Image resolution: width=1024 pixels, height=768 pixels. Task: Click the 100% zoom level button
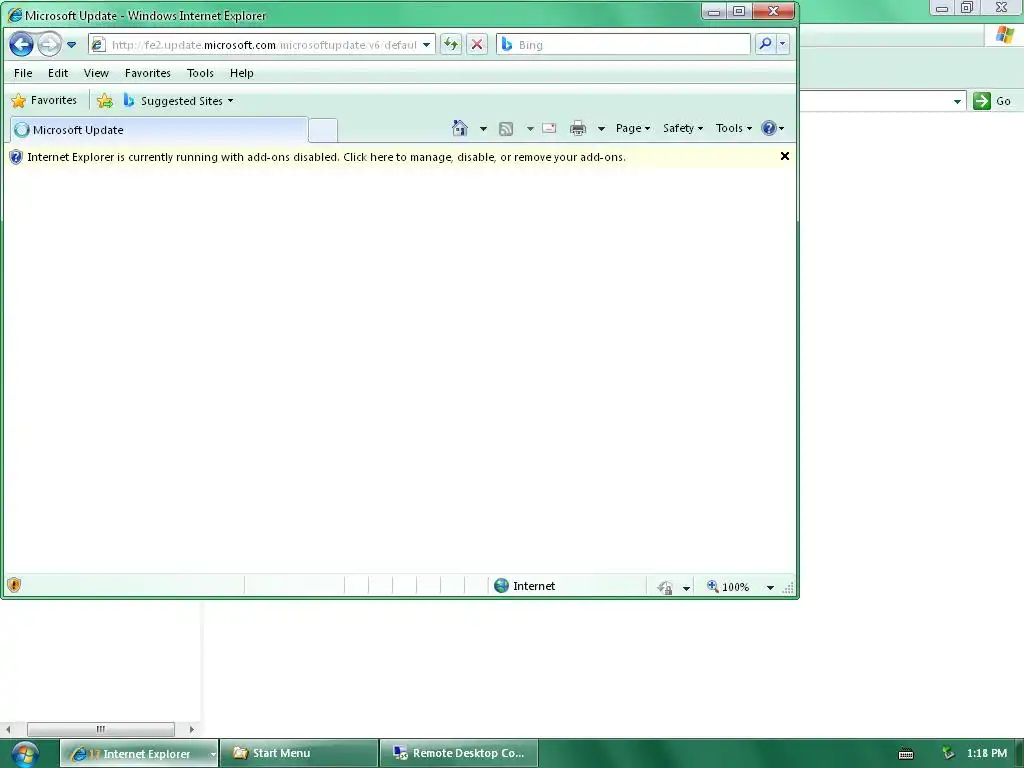click(x=728, y=586)
